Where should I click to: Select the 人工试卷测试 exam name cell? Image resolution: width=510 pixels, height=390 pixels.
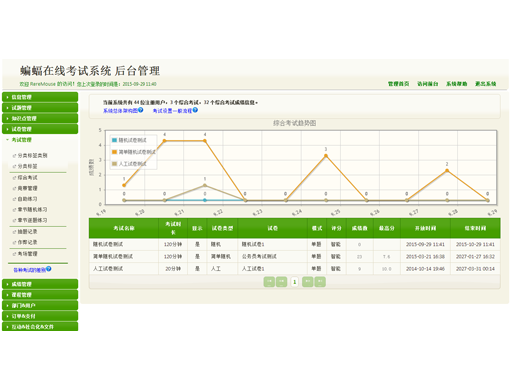tap(124, 268)
